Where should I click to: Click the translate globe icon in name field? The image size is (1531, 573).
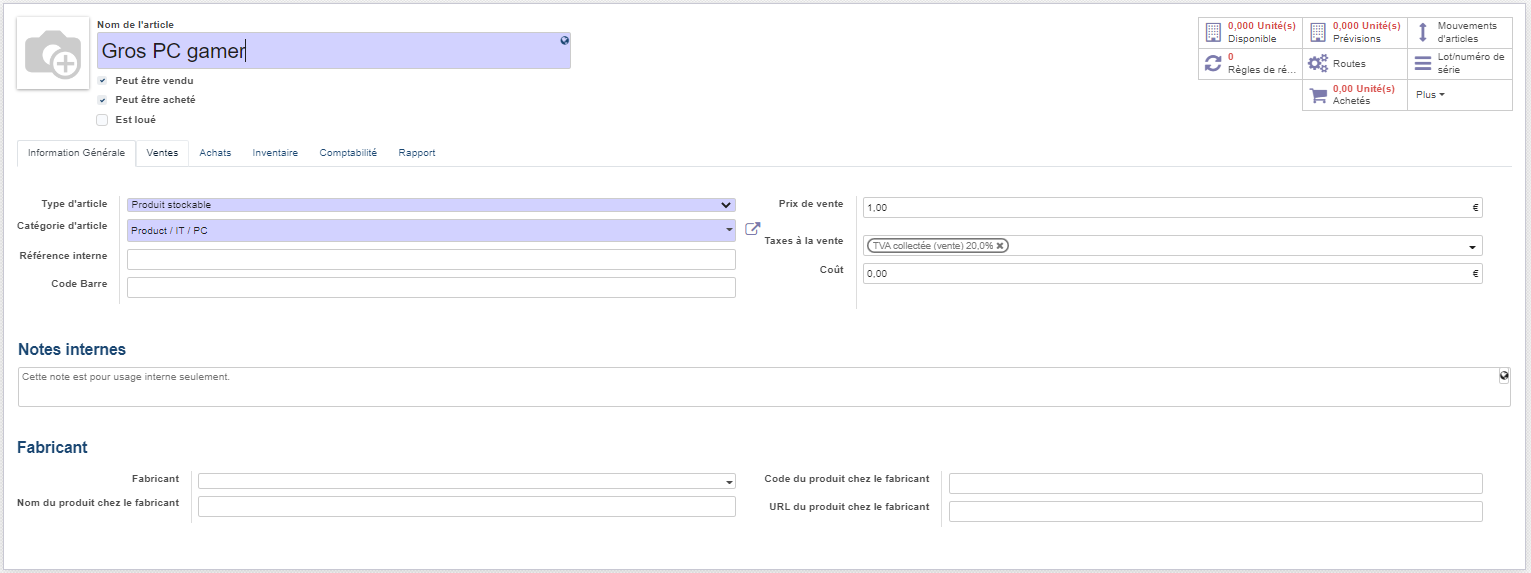pos(564,41)
